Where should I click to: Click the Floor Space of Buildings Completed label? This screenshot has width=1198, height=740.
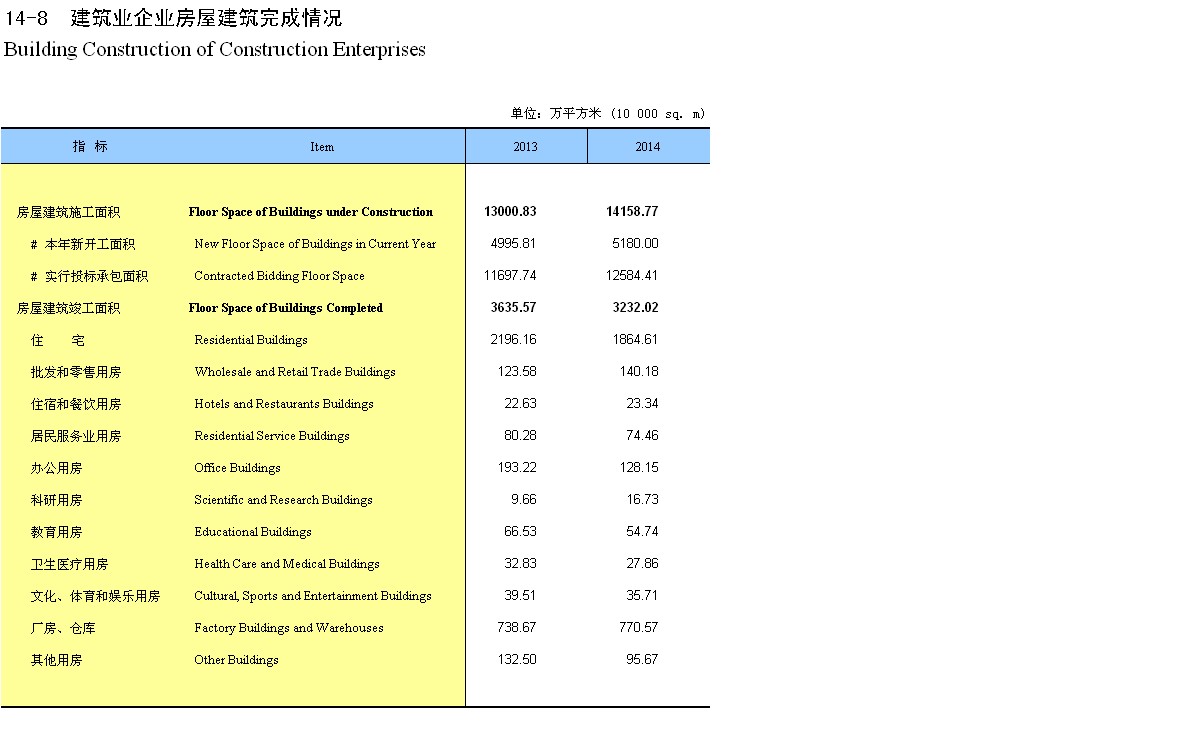click(x=285, y=308)
